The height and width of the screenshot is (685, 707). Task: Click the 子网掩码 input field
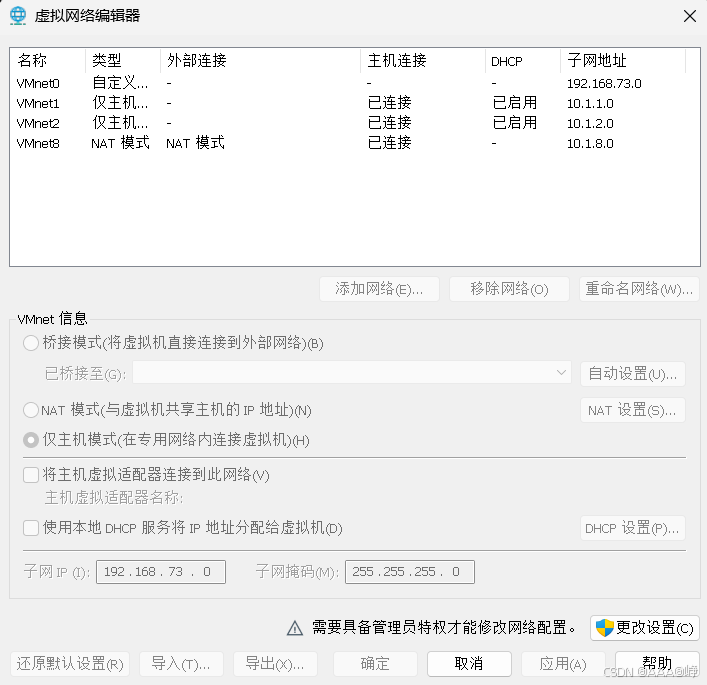[x=410, y=572]
